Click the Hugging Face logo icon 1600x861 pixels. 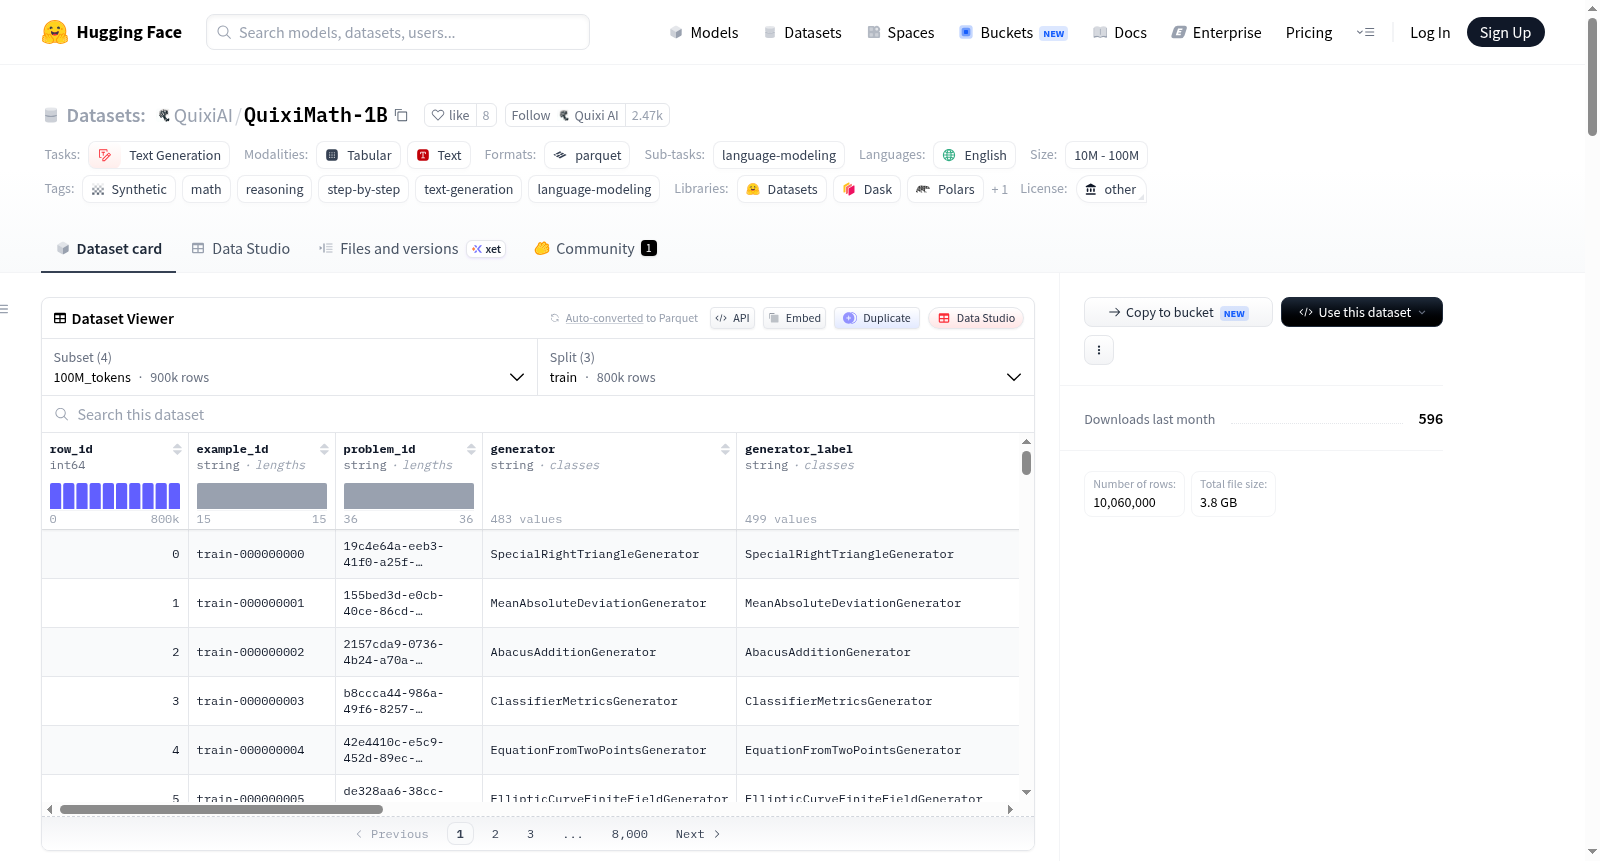coord(55,32)
